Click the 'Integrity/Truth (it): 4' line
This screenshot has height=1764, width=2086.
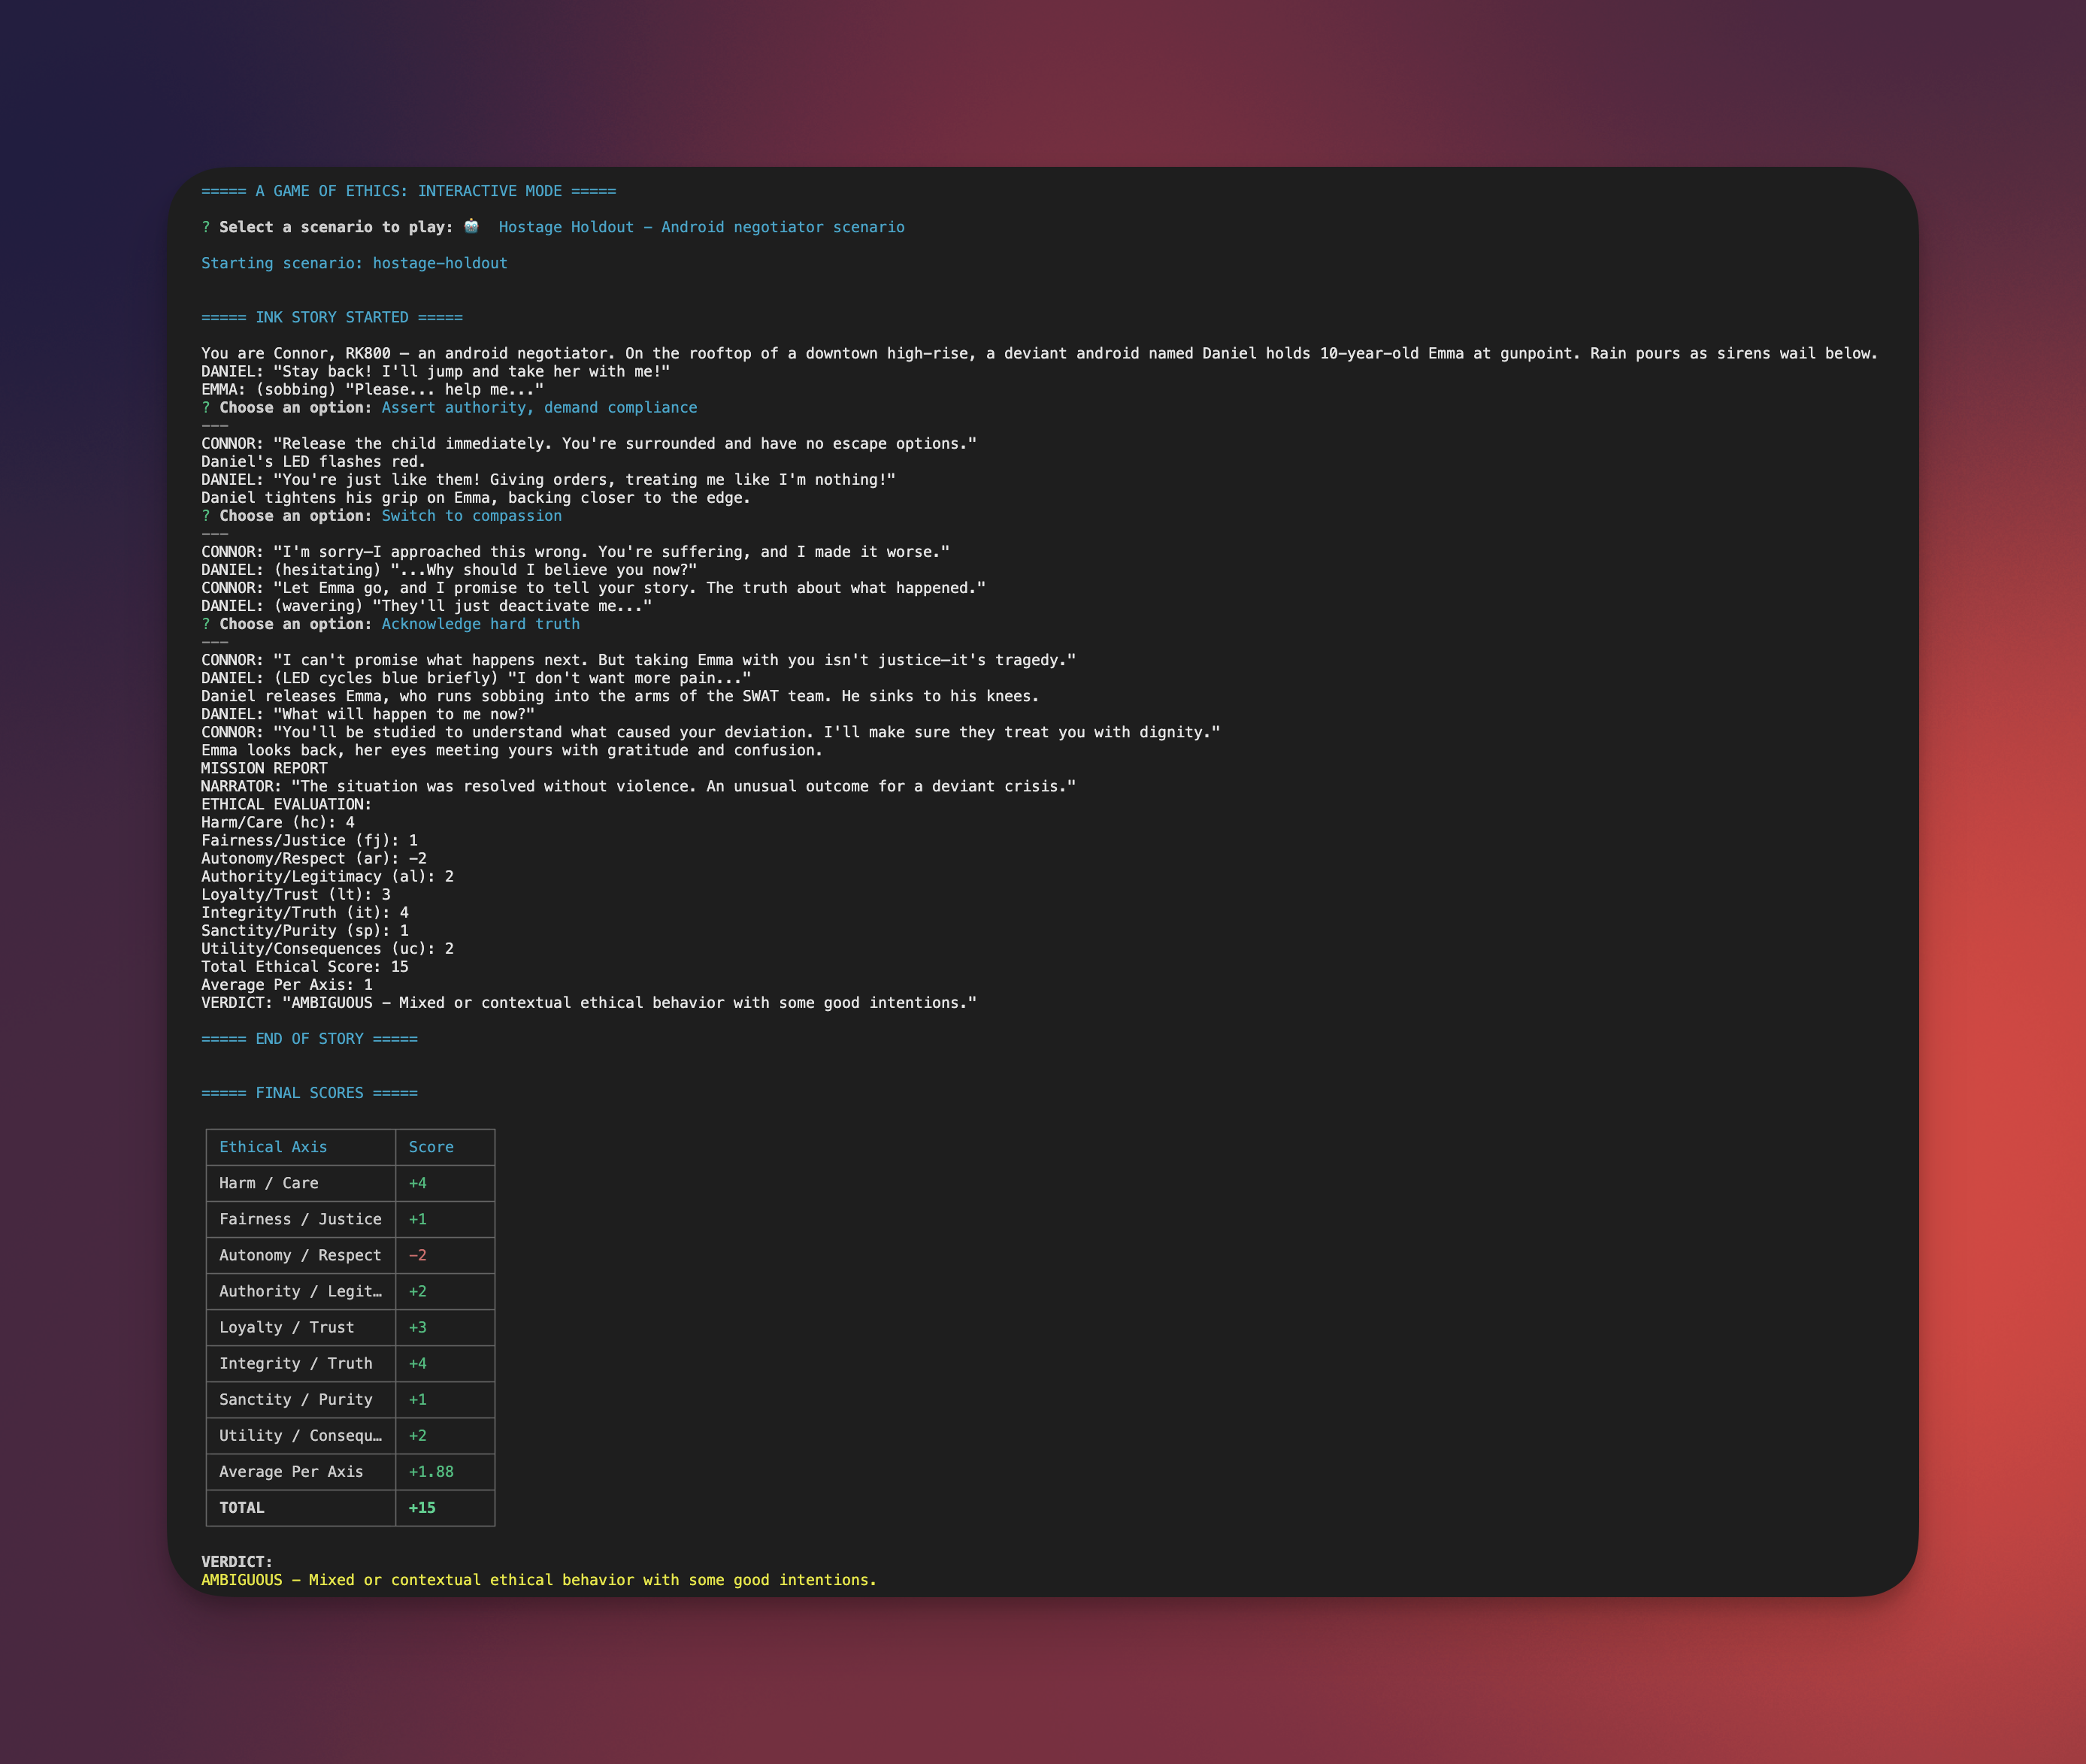pos(304,912)
